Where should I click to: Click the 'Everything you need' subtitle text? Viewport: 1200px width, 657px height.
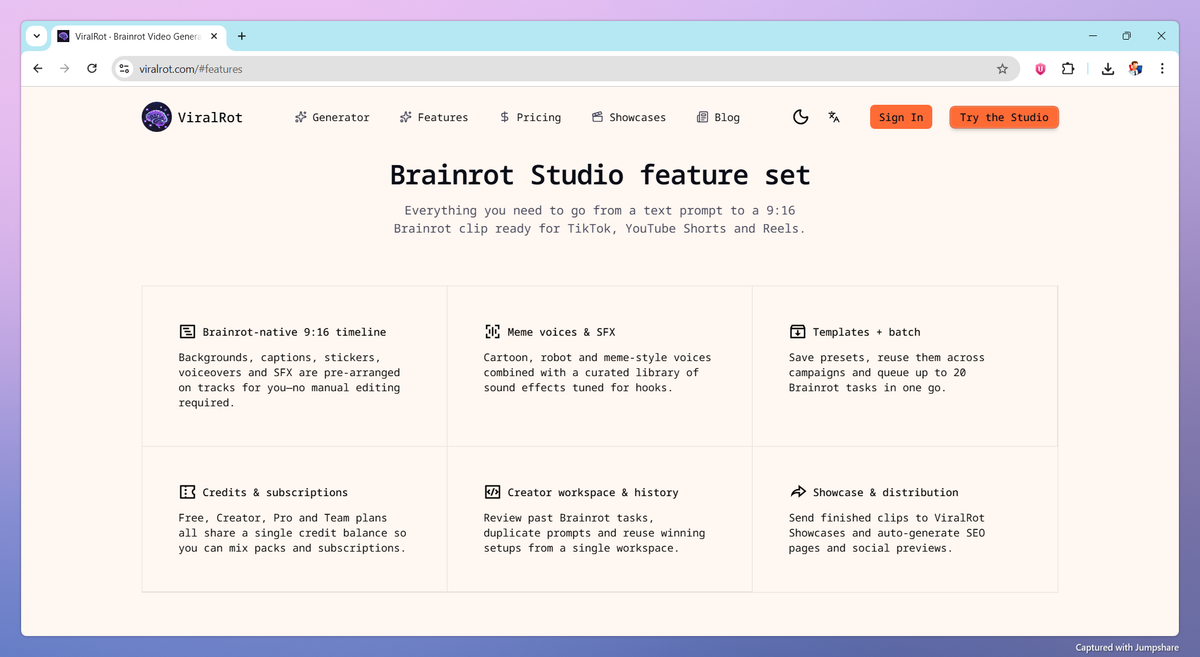[x=600, y=219]
